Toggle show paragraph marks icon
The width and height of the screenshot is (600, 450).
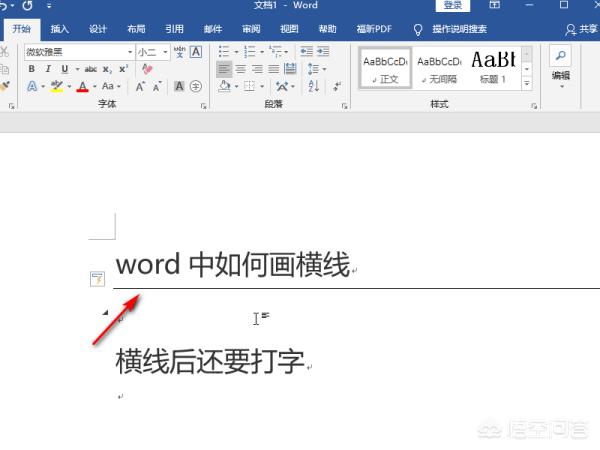pos(337,86)
